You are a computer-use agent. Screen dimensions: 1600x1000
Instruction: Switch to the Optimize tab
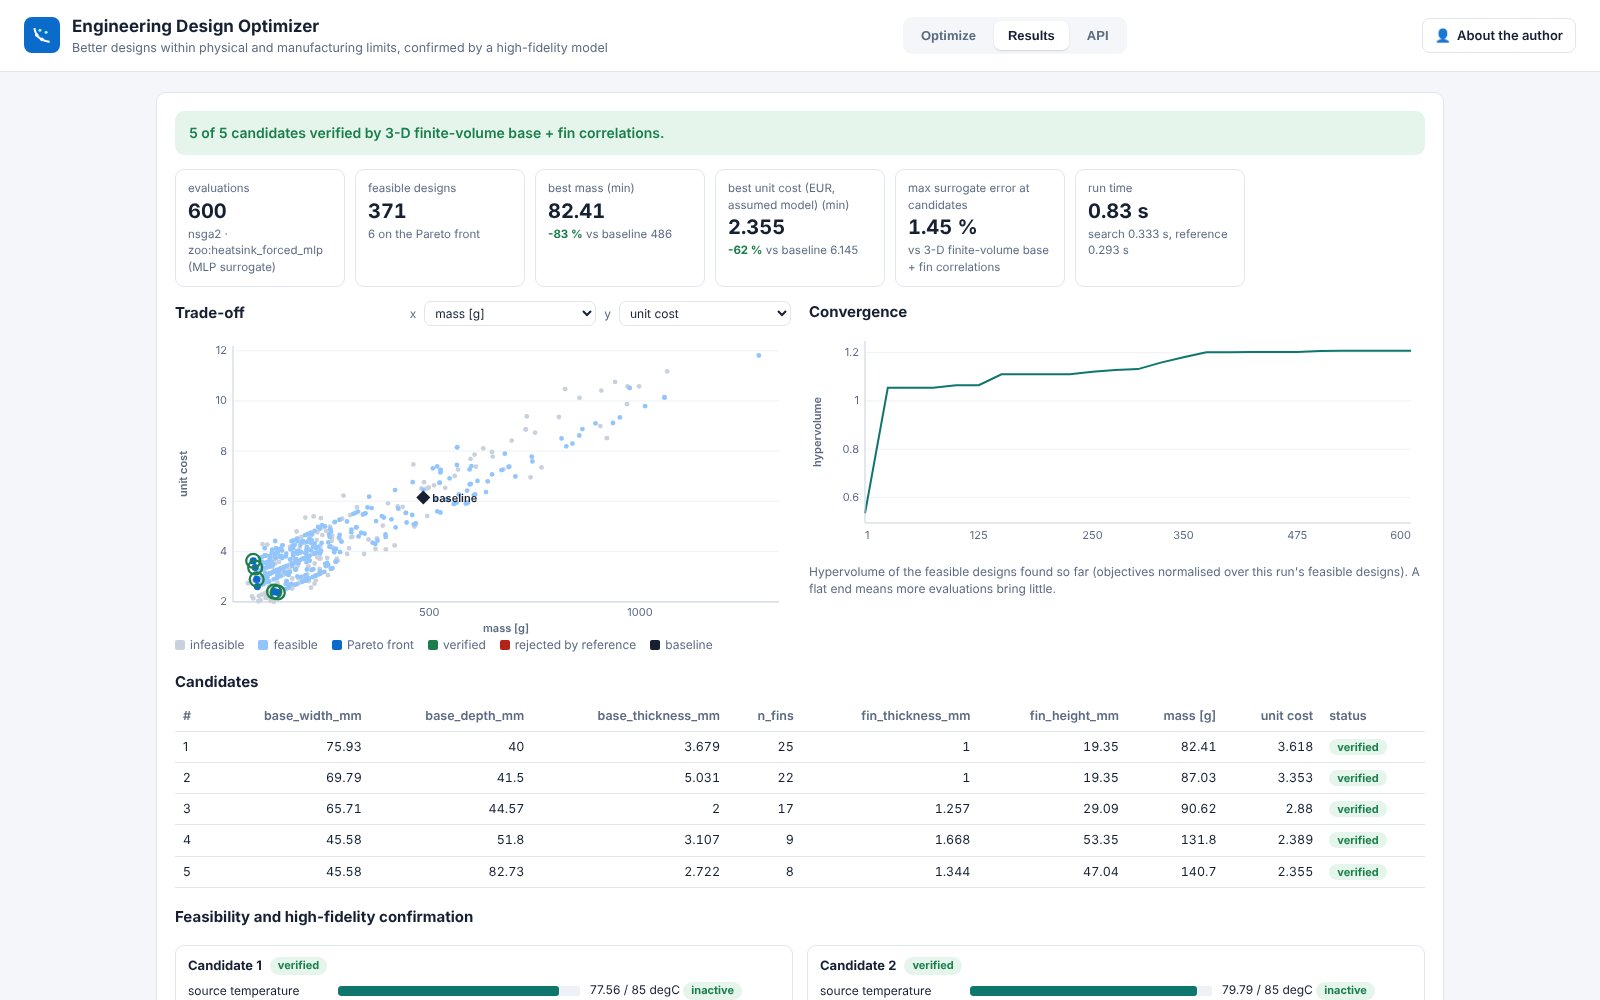948,36
